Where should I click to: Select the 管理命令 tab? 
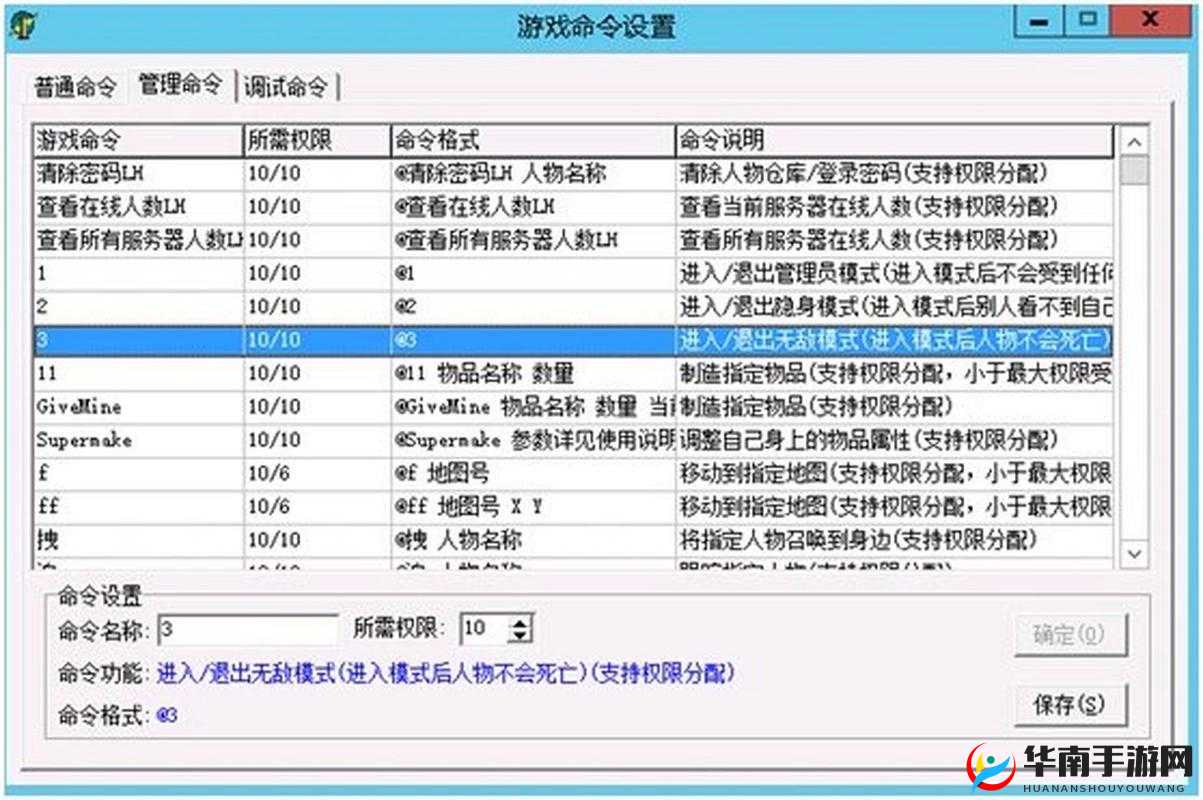(x=180, y=87)
